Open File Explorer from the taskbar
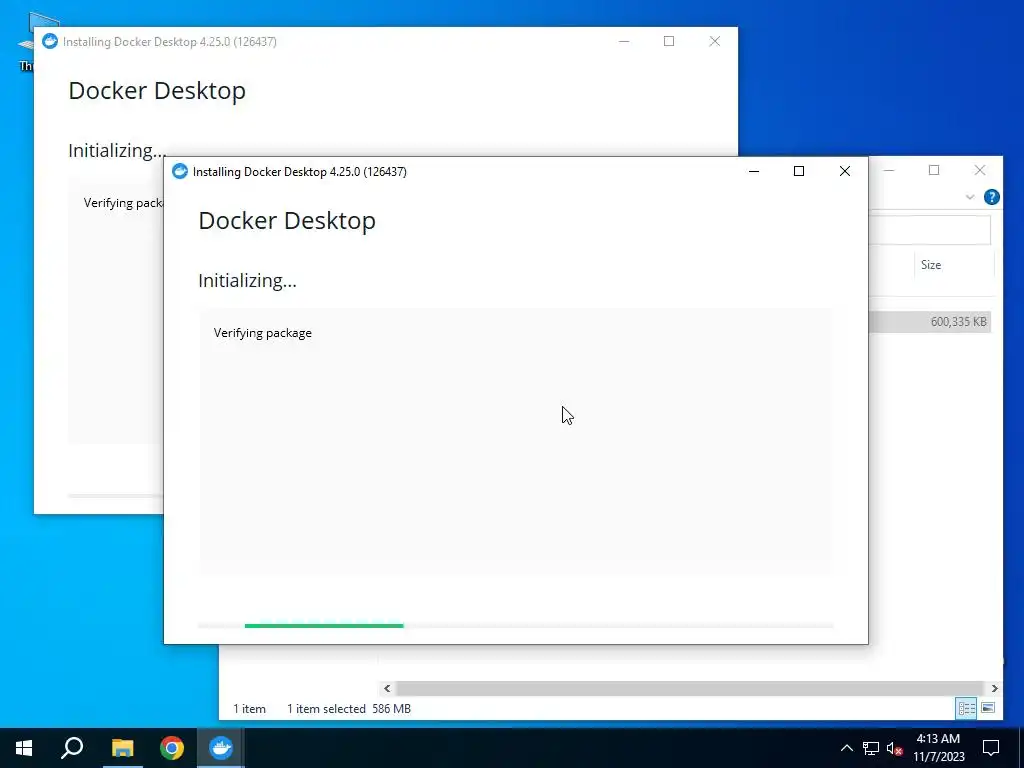This screenshot has width=1024, height=768. click(122, 748)
